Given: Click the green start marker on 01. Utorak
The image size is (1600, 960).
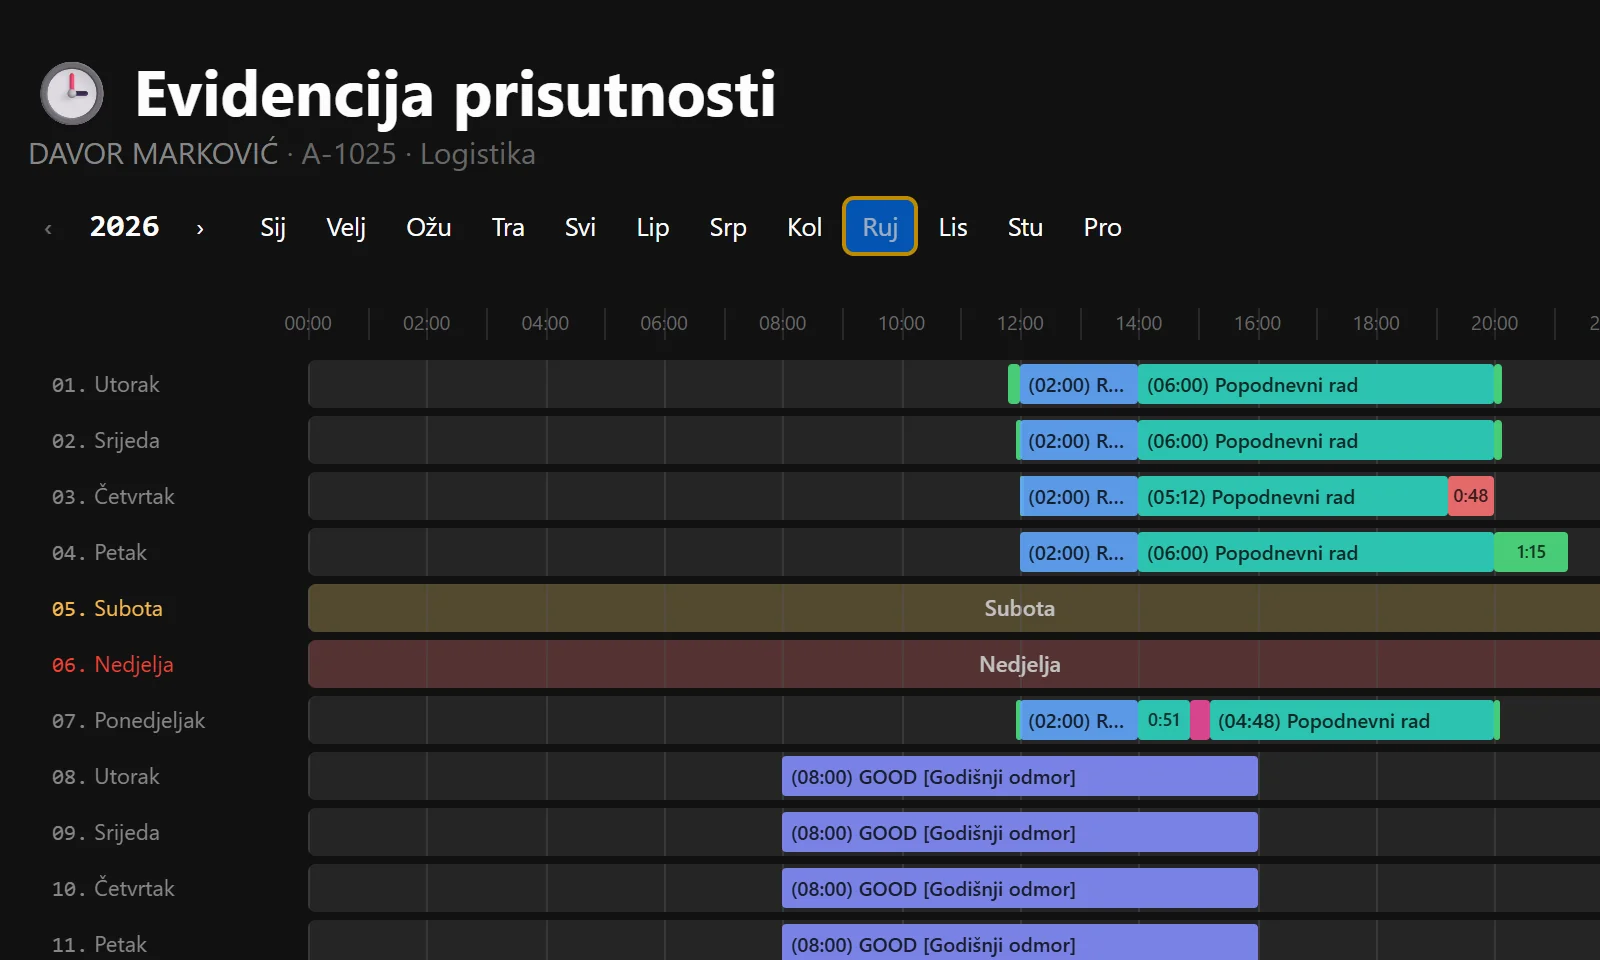Looking at the screenshot, I should [1014, 385].
